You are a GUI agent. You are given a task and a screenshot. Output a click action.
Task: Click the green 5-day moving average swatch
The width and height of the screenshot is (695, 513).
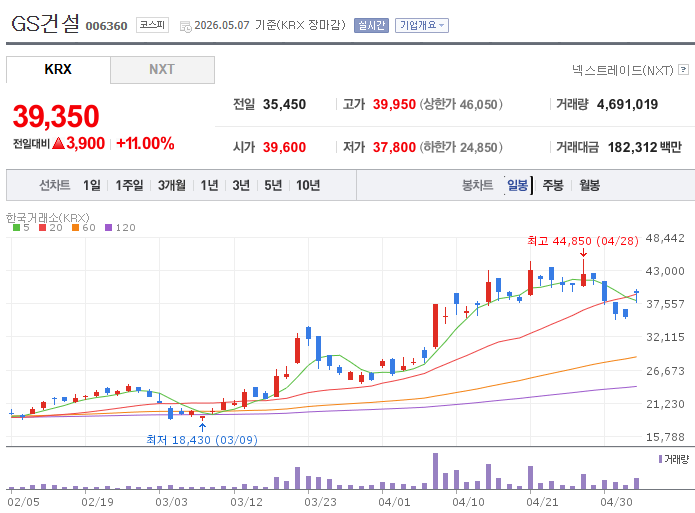tap(16, 227)
